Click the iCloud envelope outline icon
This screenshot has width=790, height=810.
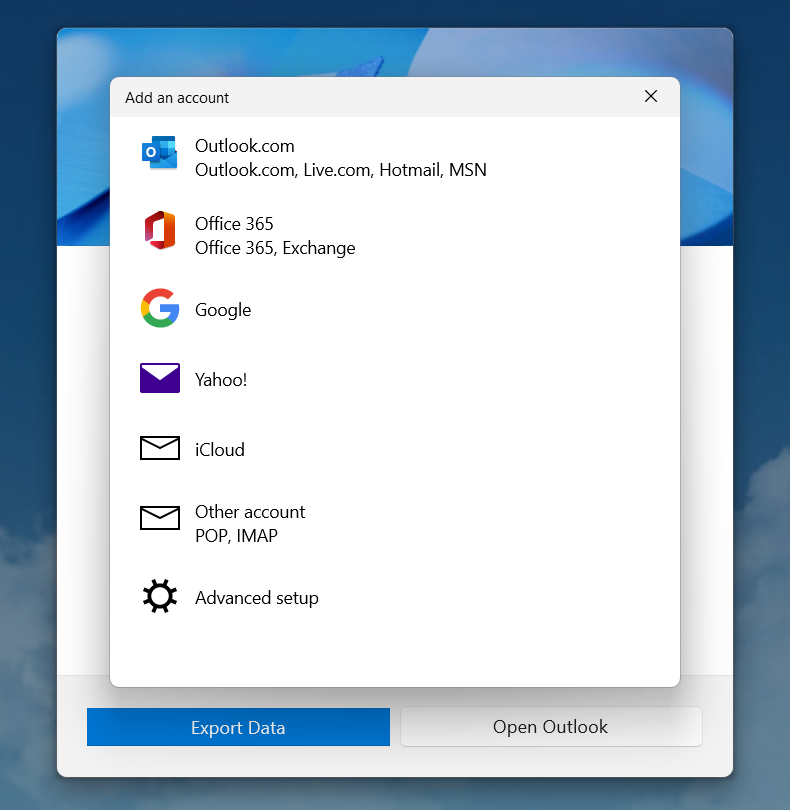159,449
